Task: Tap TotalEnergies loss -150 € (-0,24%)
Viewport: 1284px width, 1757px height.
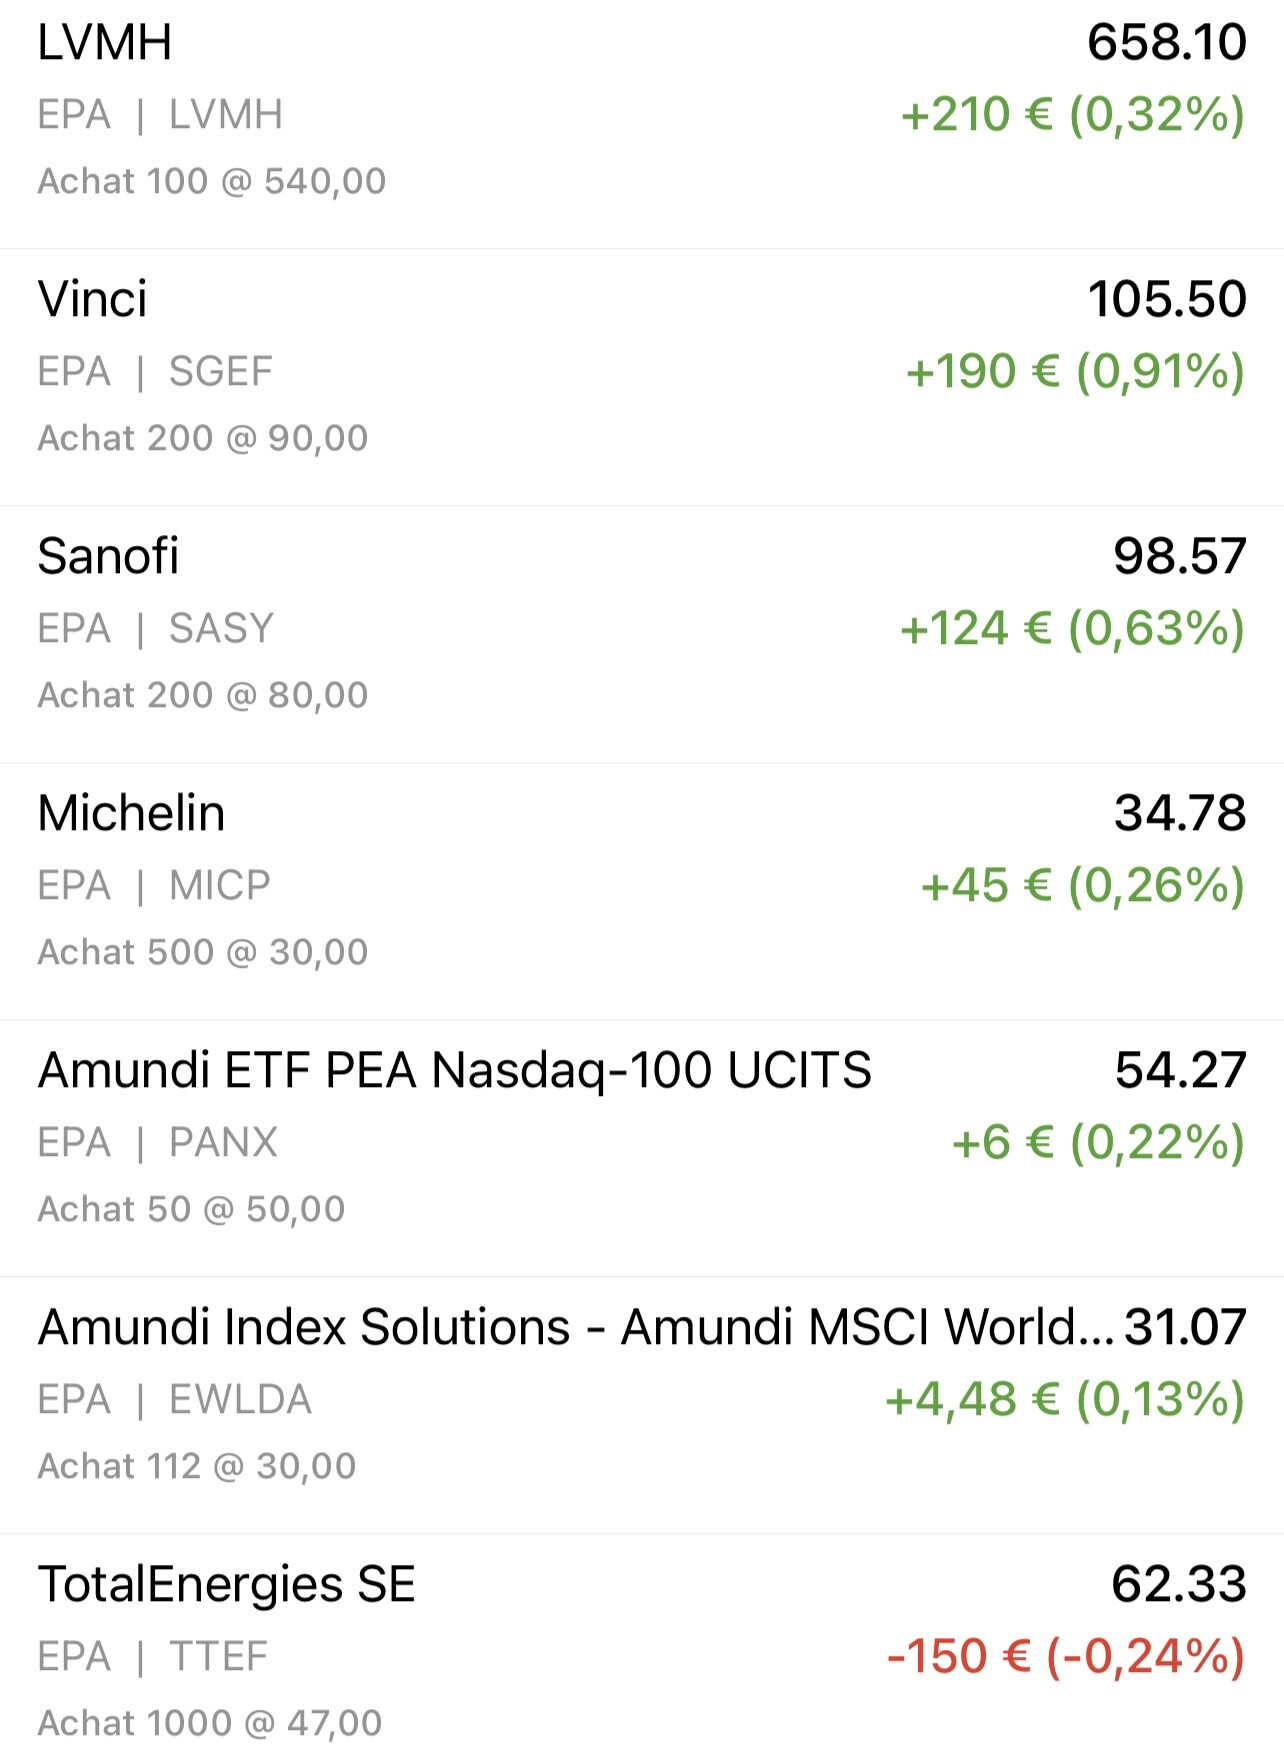Action: coord(1066,1657)
